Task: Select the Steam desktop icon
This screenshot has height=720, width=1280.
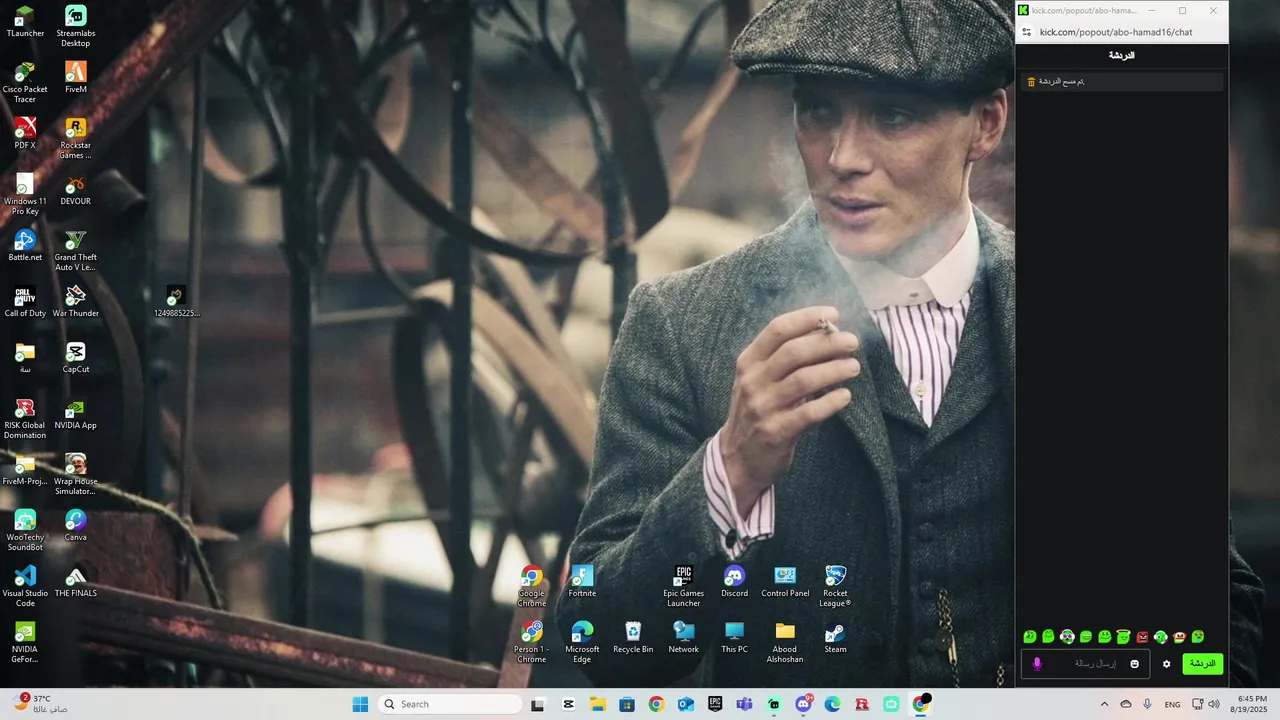Action: (836, 638)
